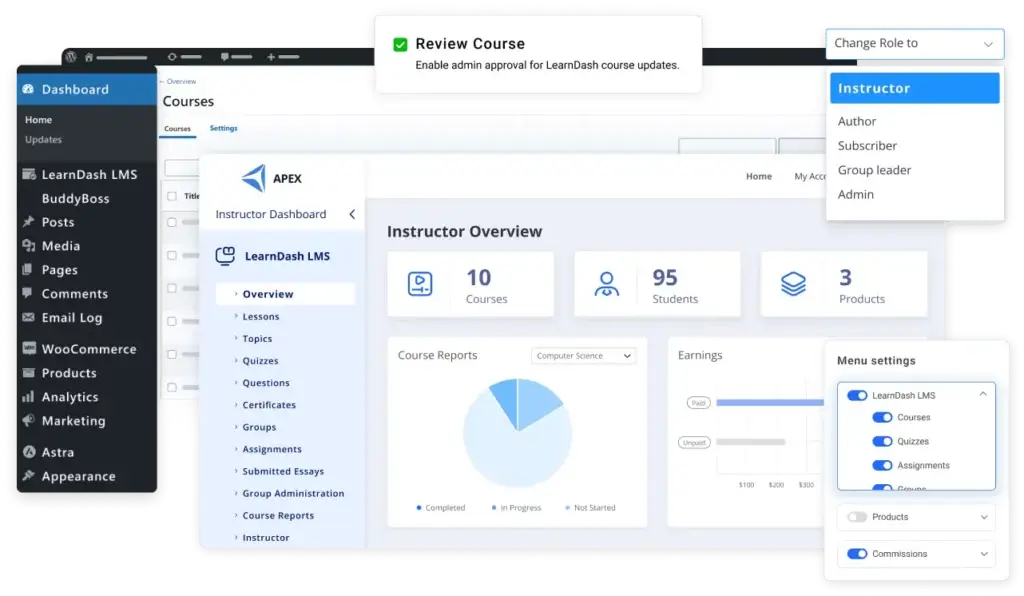Click Home link in the APEX top navigation
This screenshot has width=1024, height=596.
(759, 176)
